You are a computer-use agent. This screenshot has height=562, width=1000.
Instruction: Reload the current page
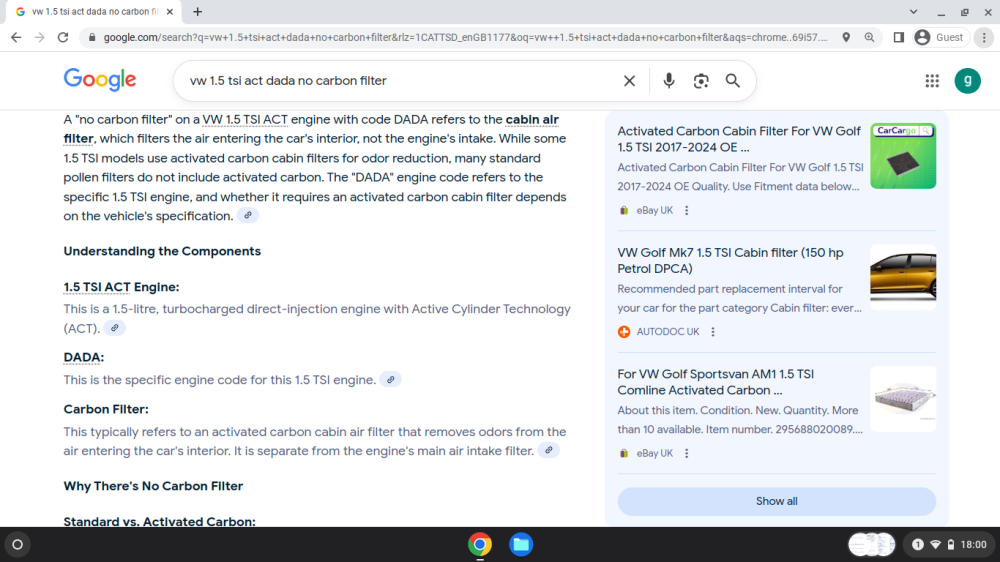[x=62, y=38]
